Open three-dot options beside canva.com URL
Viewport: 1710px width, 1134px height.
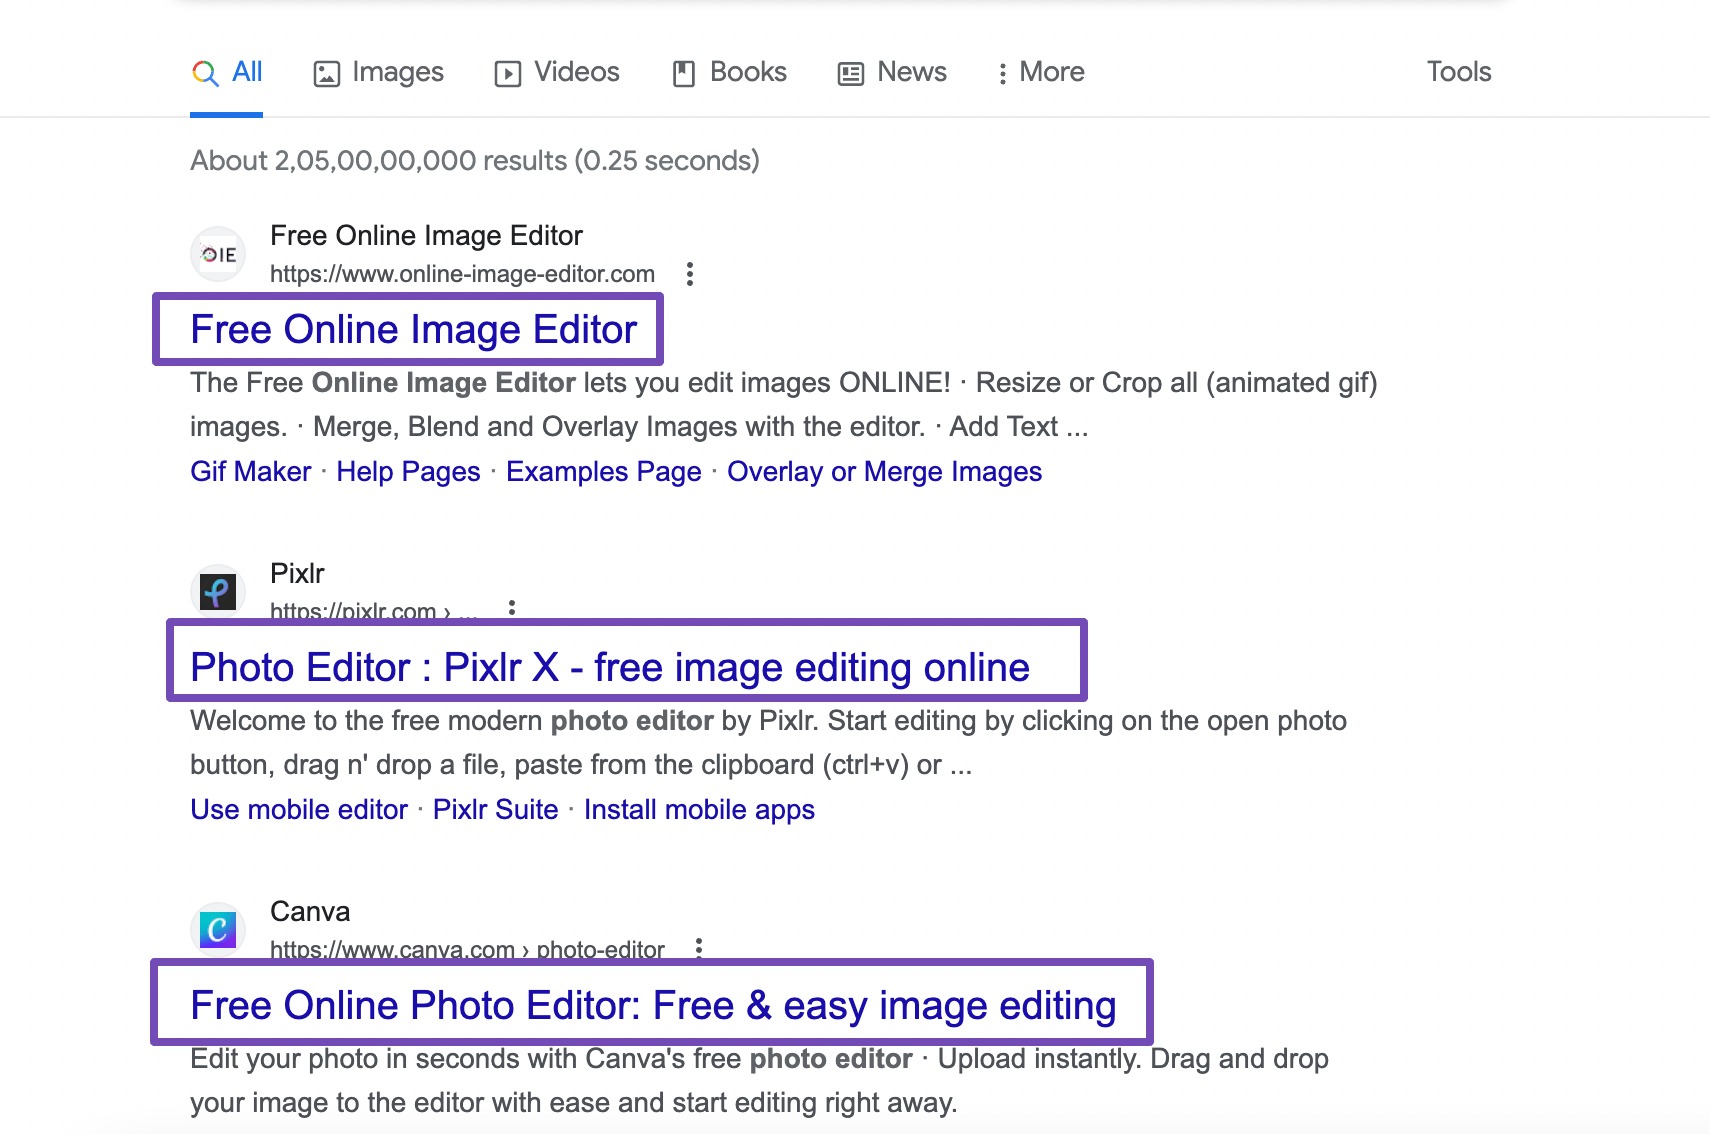699,947
